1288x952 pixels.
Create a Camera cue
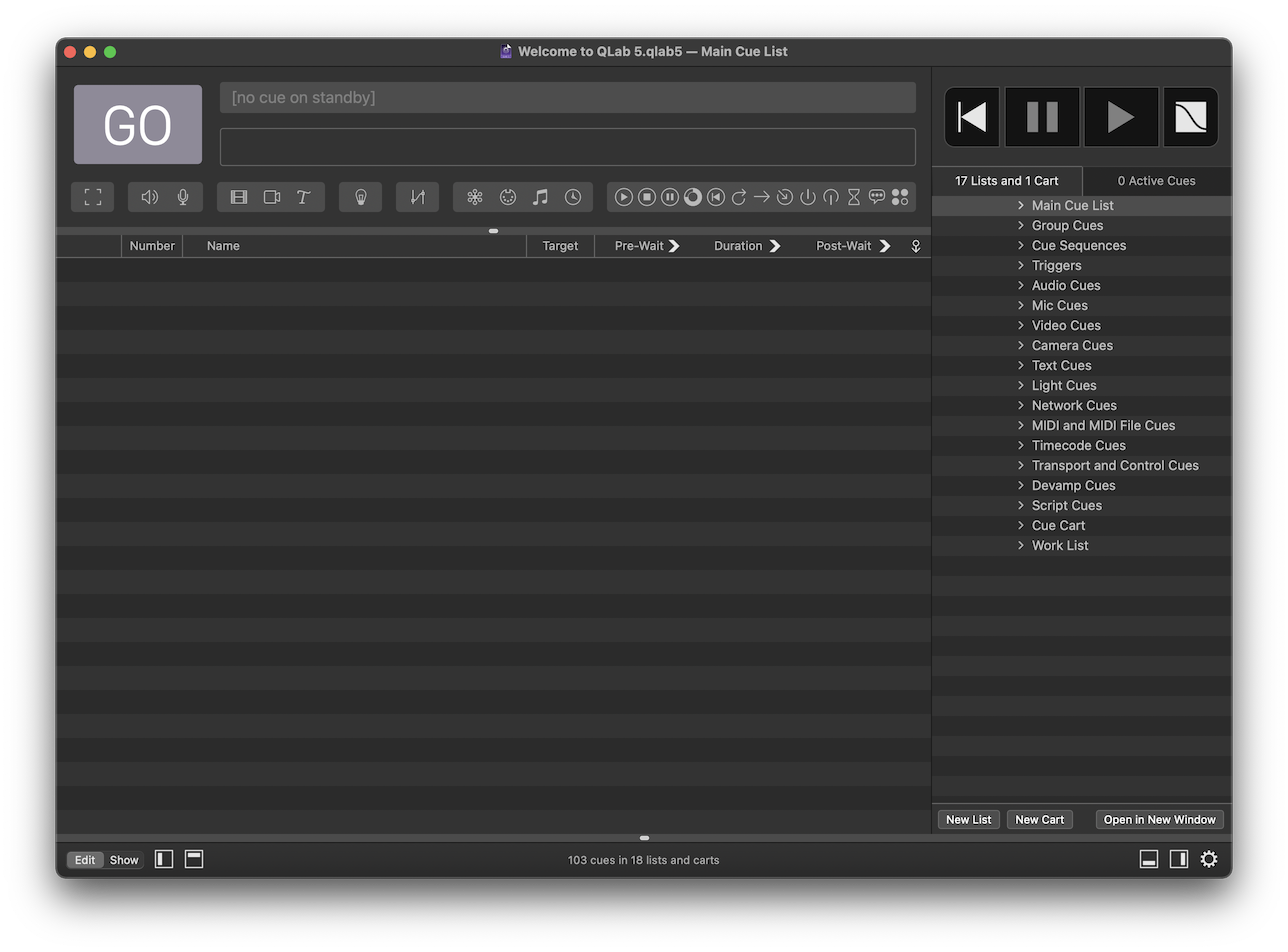tap(271, 197)
